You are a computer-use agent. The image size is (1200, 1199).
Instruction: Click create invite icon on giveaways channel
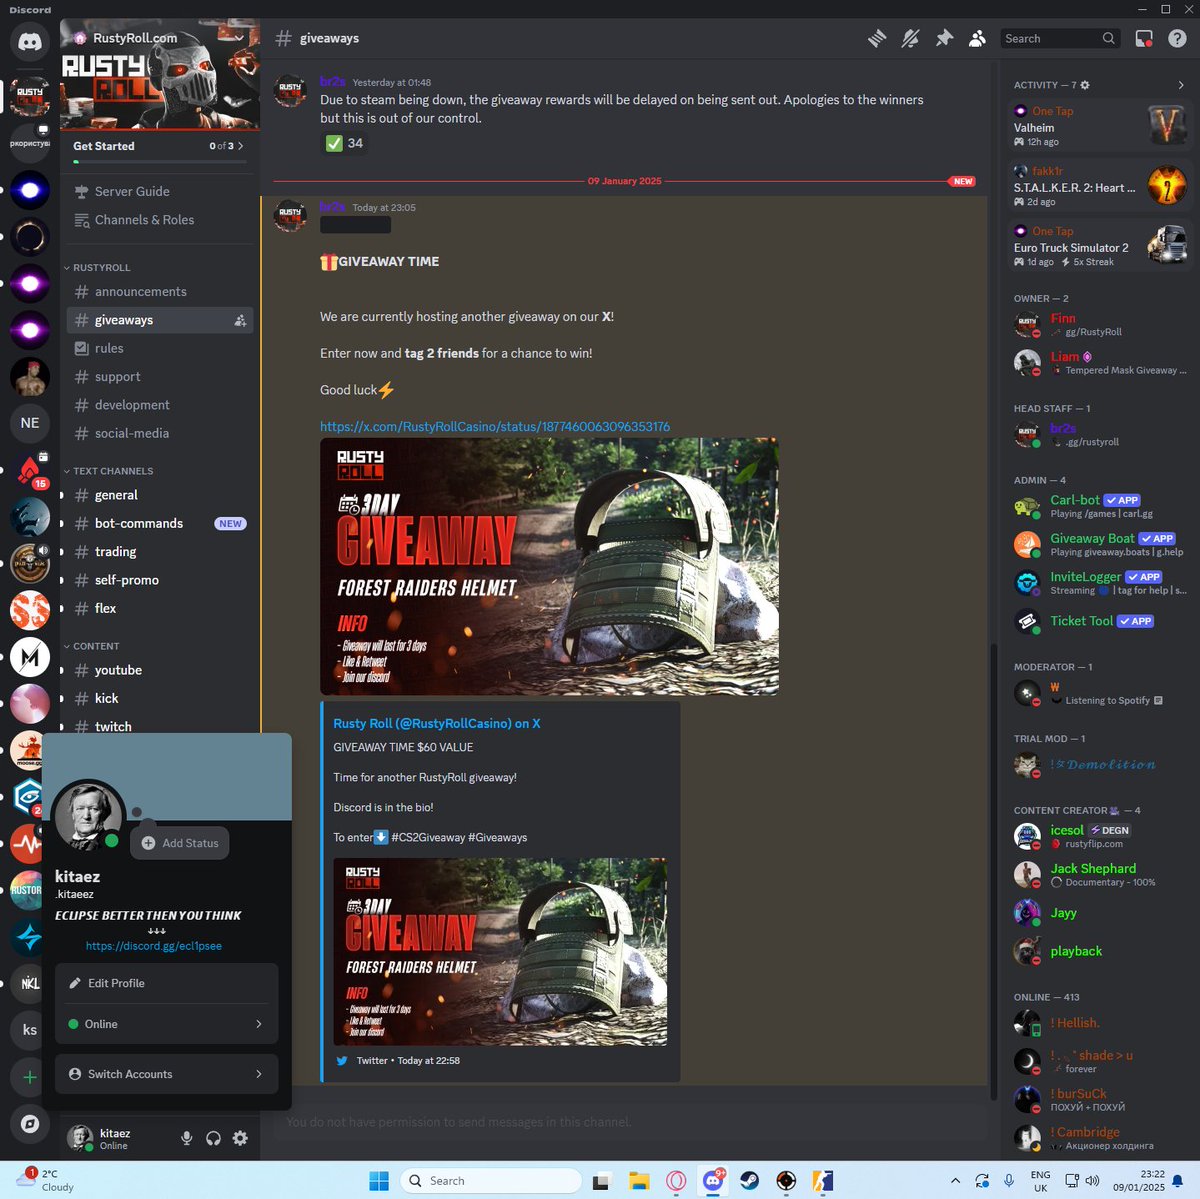pos(240,320)
